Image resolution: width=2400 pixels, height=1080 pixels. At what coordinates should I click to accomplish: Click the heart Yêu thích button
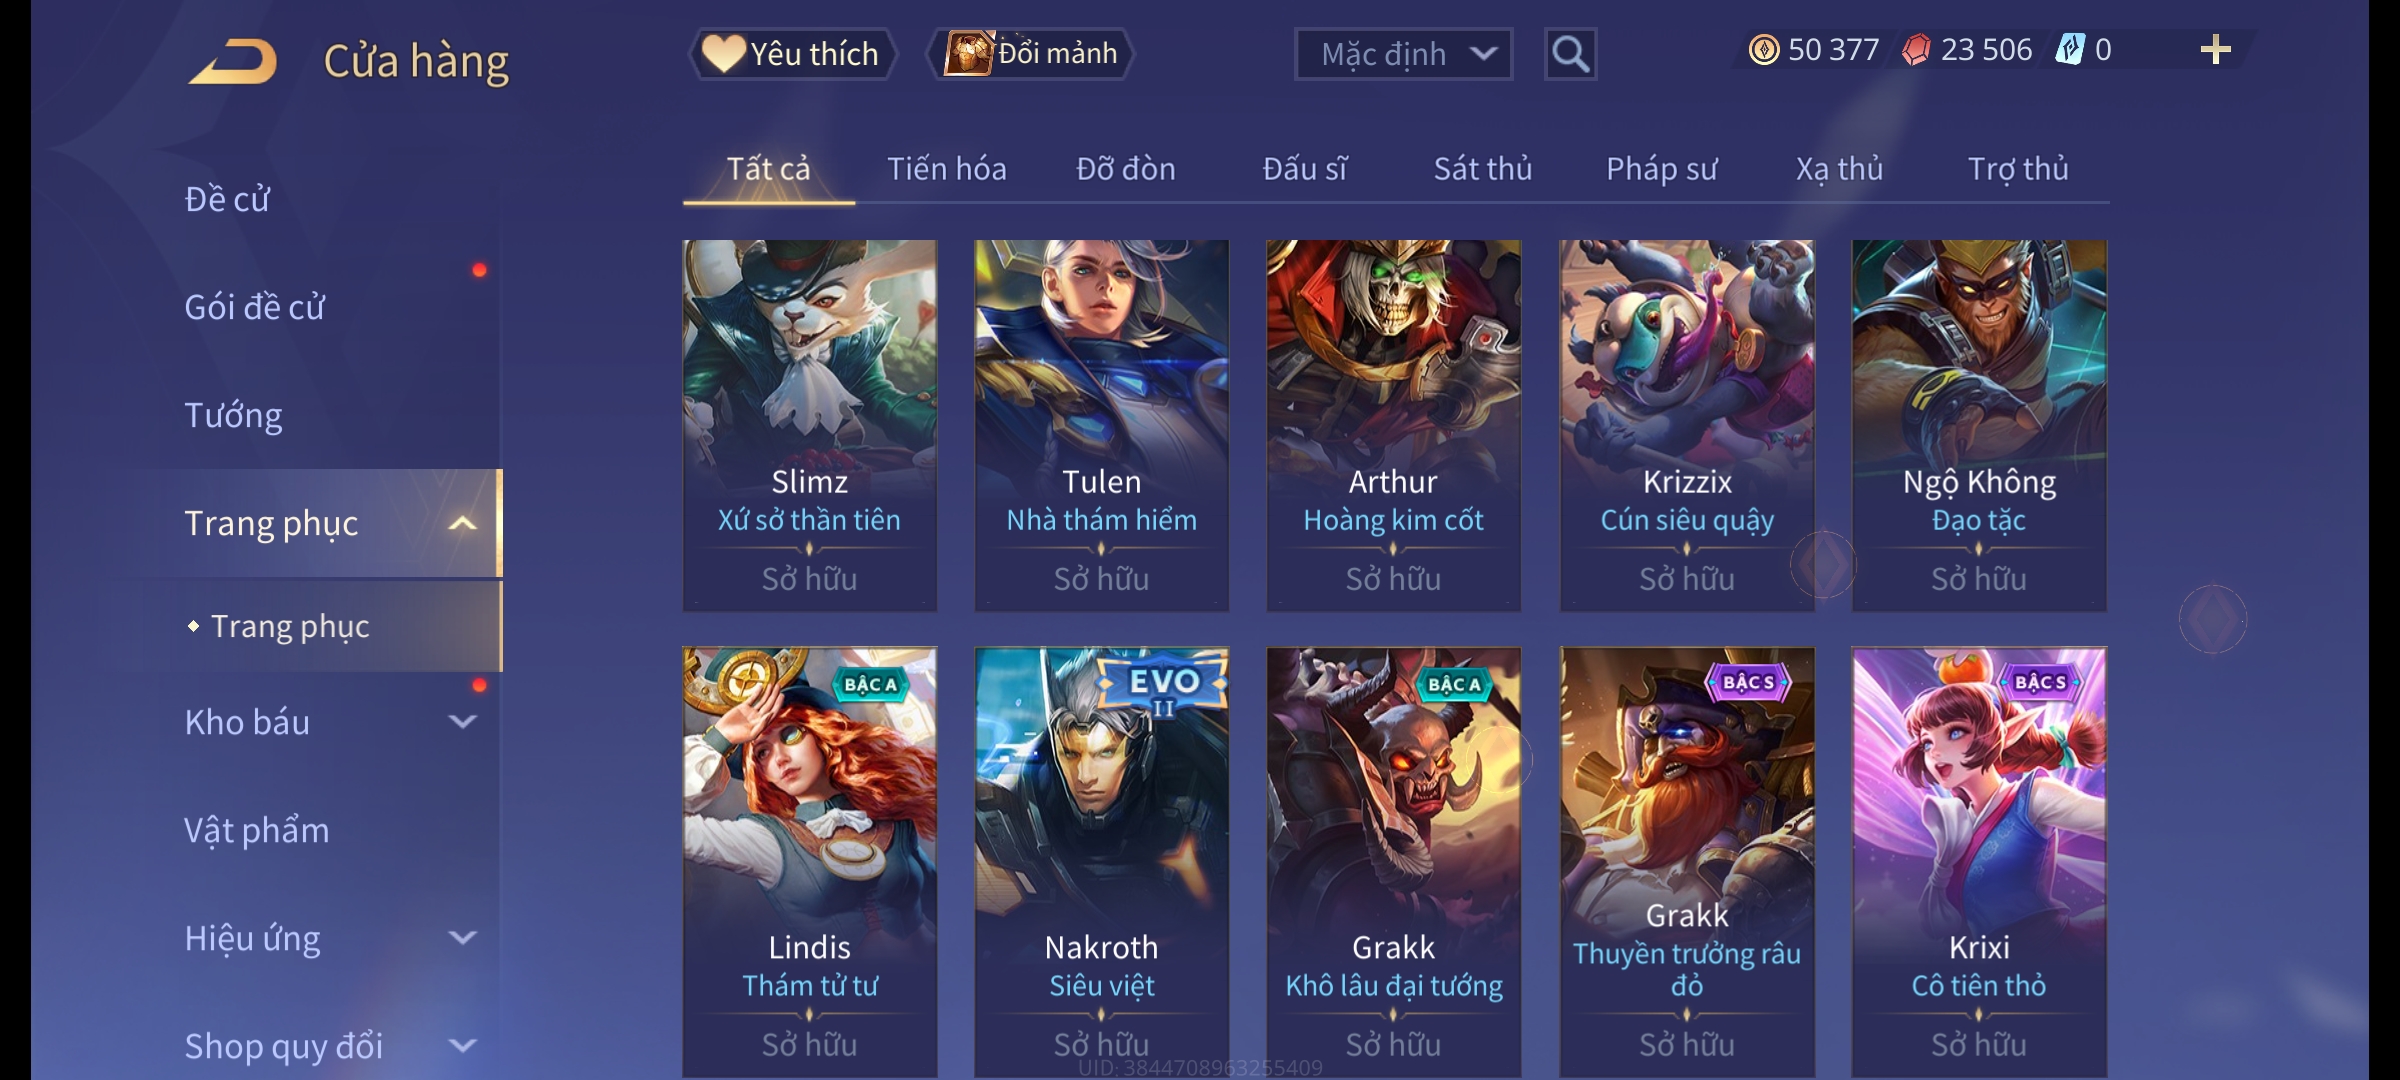click(x=792, y=54)
